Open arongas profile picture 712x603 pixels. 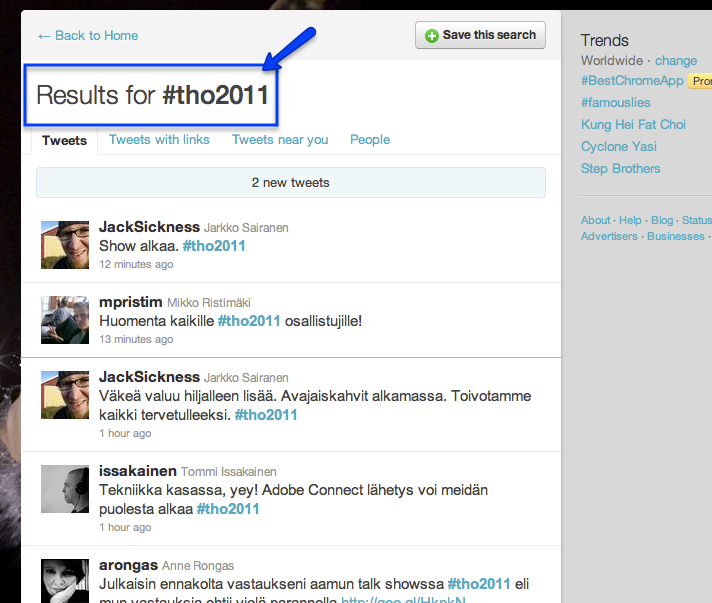[x=65, y=581]
